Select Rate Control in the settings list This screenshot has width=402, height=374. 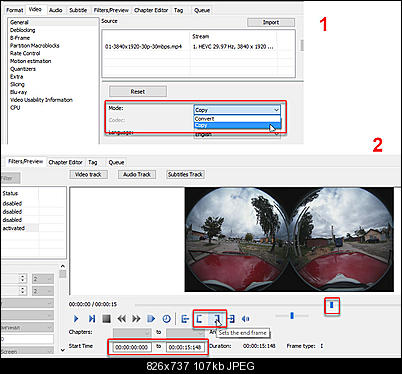tap(25, 53)
